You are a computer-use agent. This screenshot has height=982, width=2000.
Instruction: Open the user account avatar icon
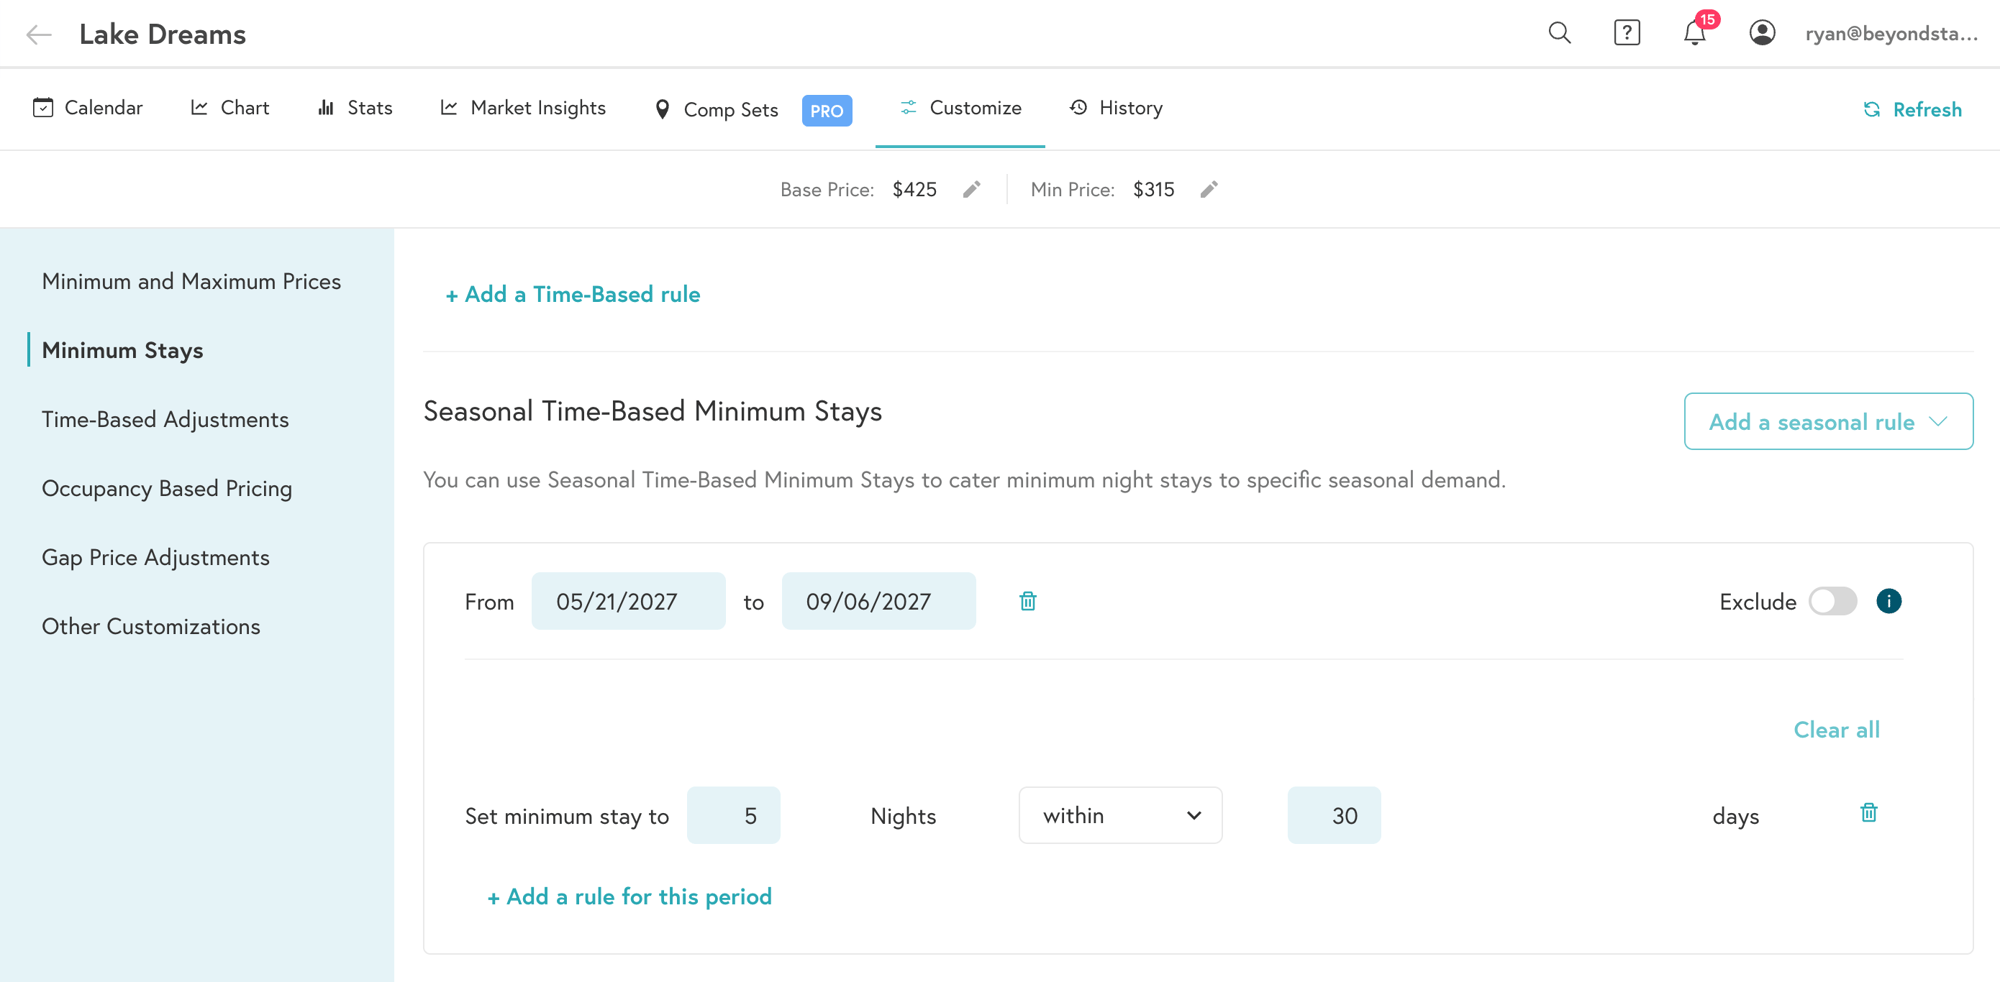(1762, 33)
